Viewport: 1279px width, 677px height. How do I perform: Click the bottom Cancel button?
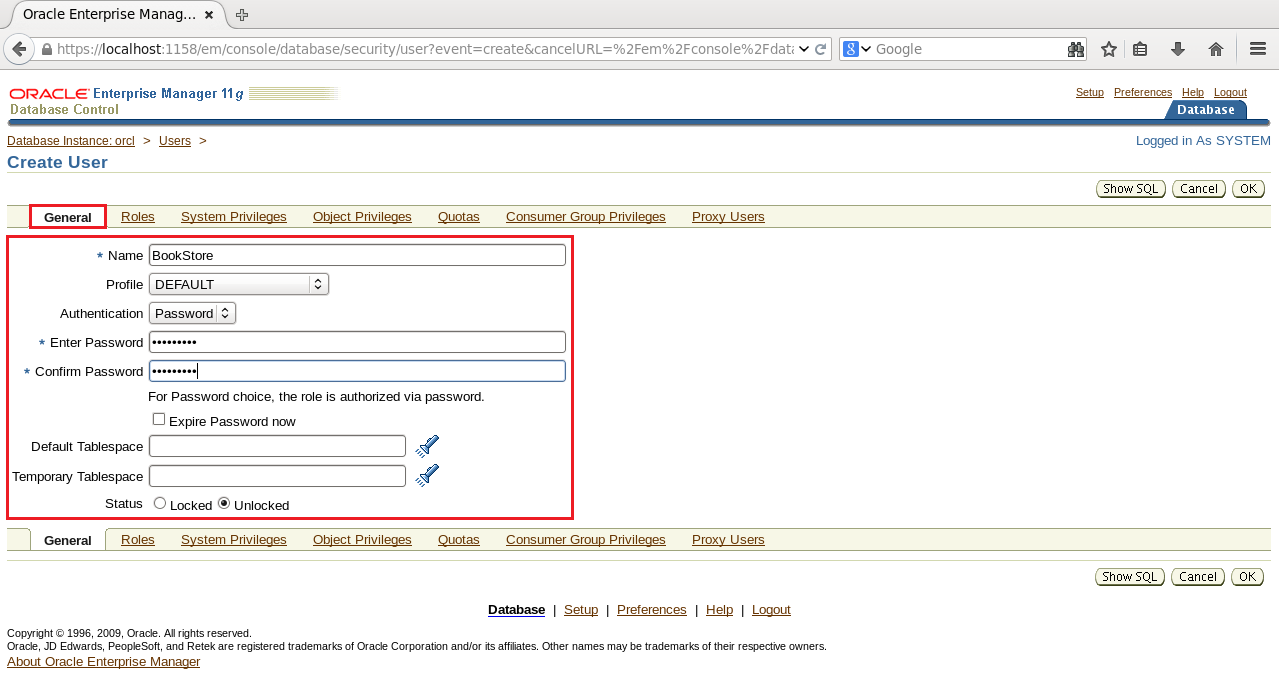coord(1197,577)
